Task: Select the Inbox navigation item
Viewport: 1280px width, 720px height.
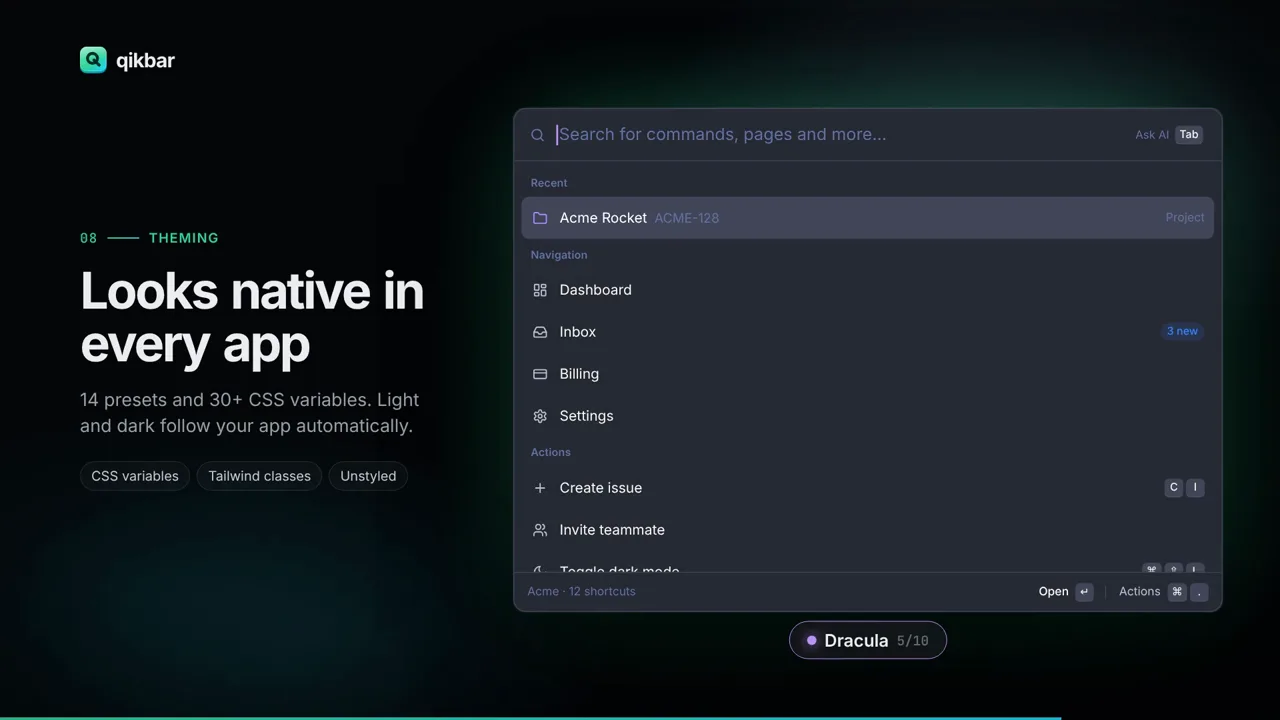Action: pos(867,332)
